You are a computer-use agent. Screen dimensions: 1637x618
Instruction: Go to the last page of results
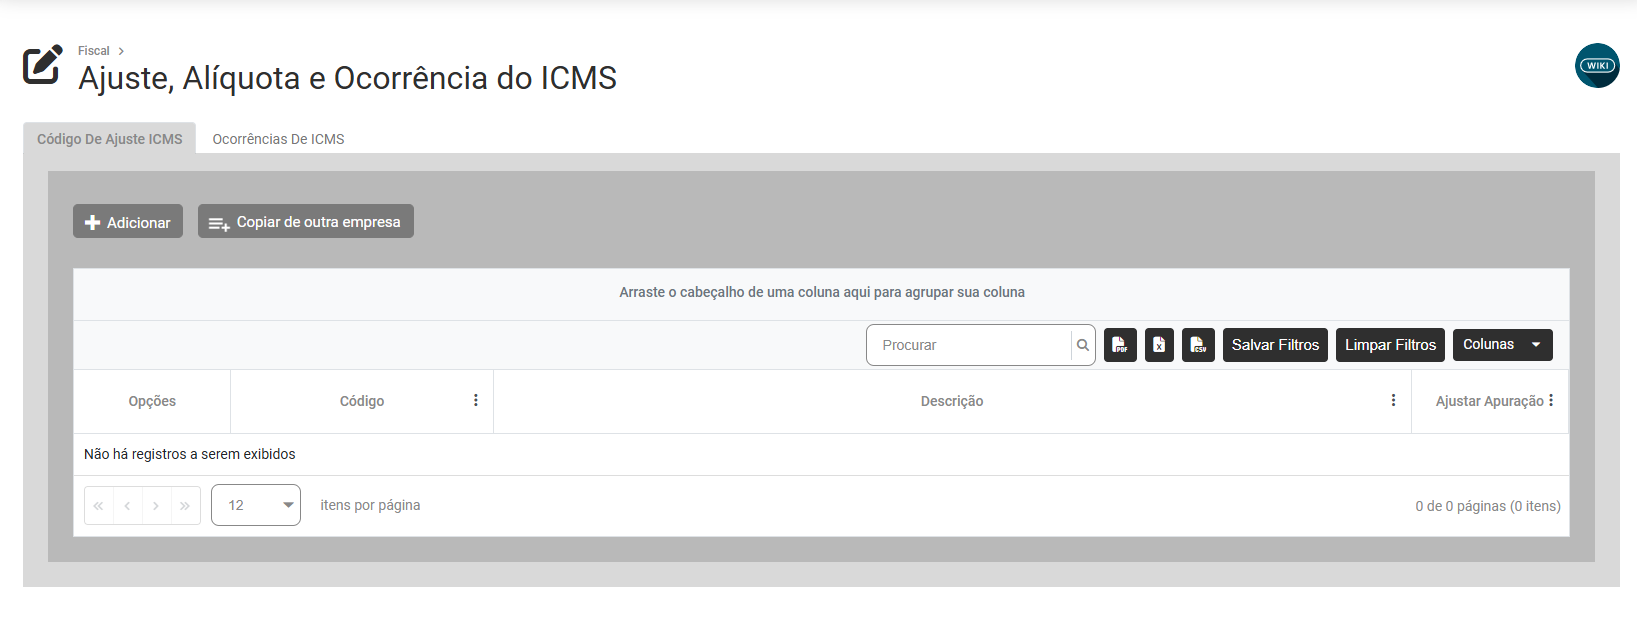point(185,506)
